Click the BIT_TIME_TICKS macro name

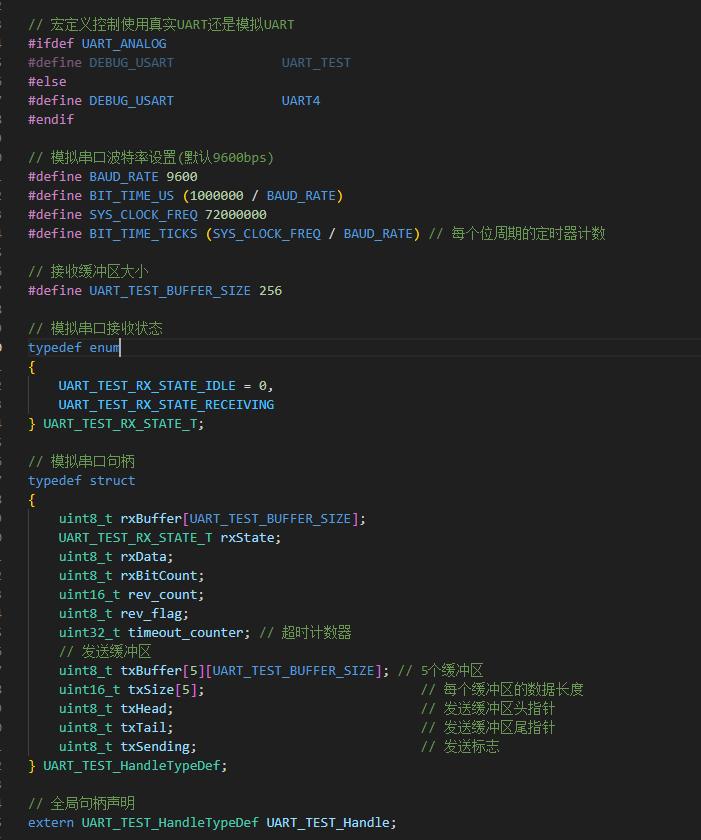[x=143, y=234]
